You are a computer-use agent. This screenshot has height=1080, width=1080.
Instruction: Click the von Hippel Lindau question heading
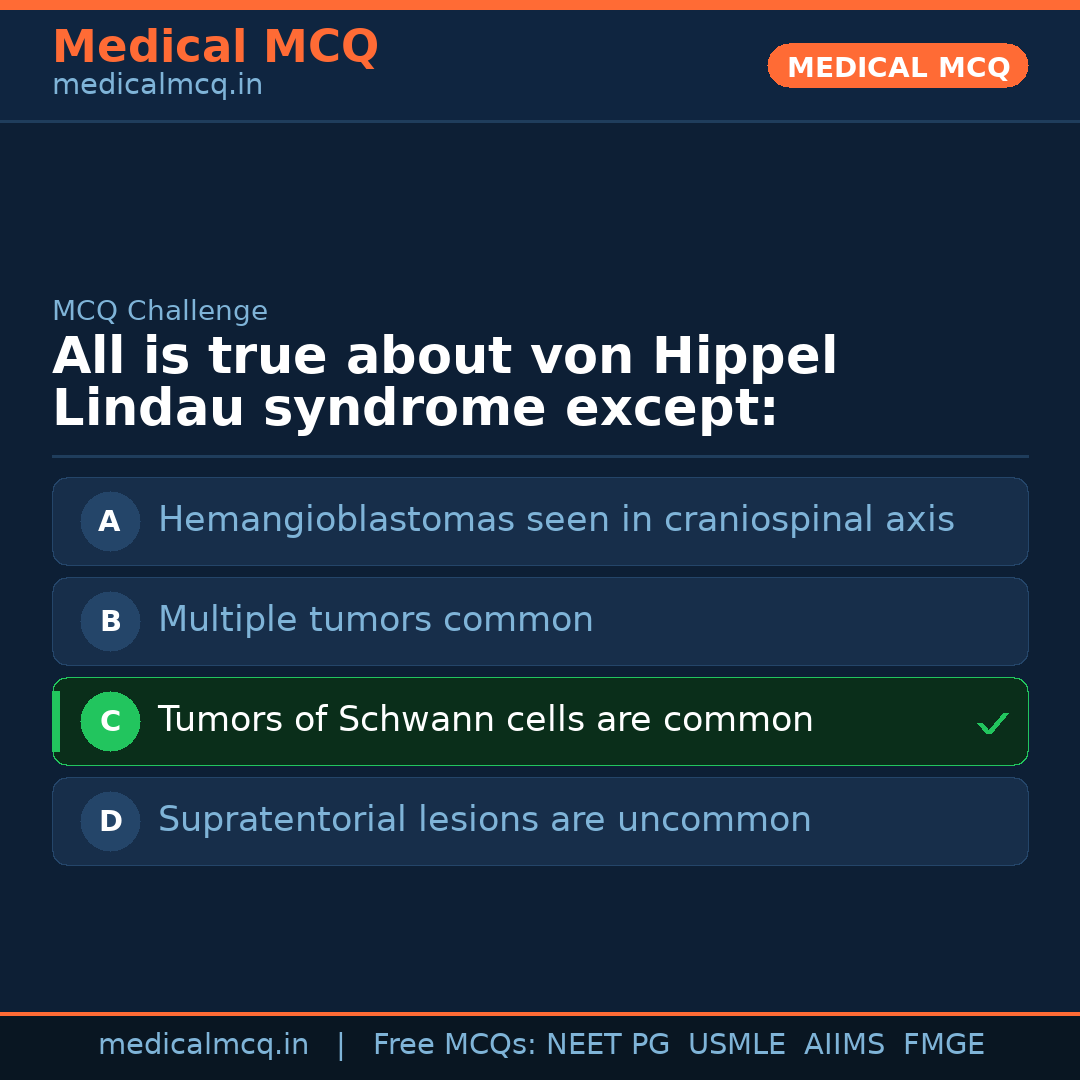coord(444,383)
